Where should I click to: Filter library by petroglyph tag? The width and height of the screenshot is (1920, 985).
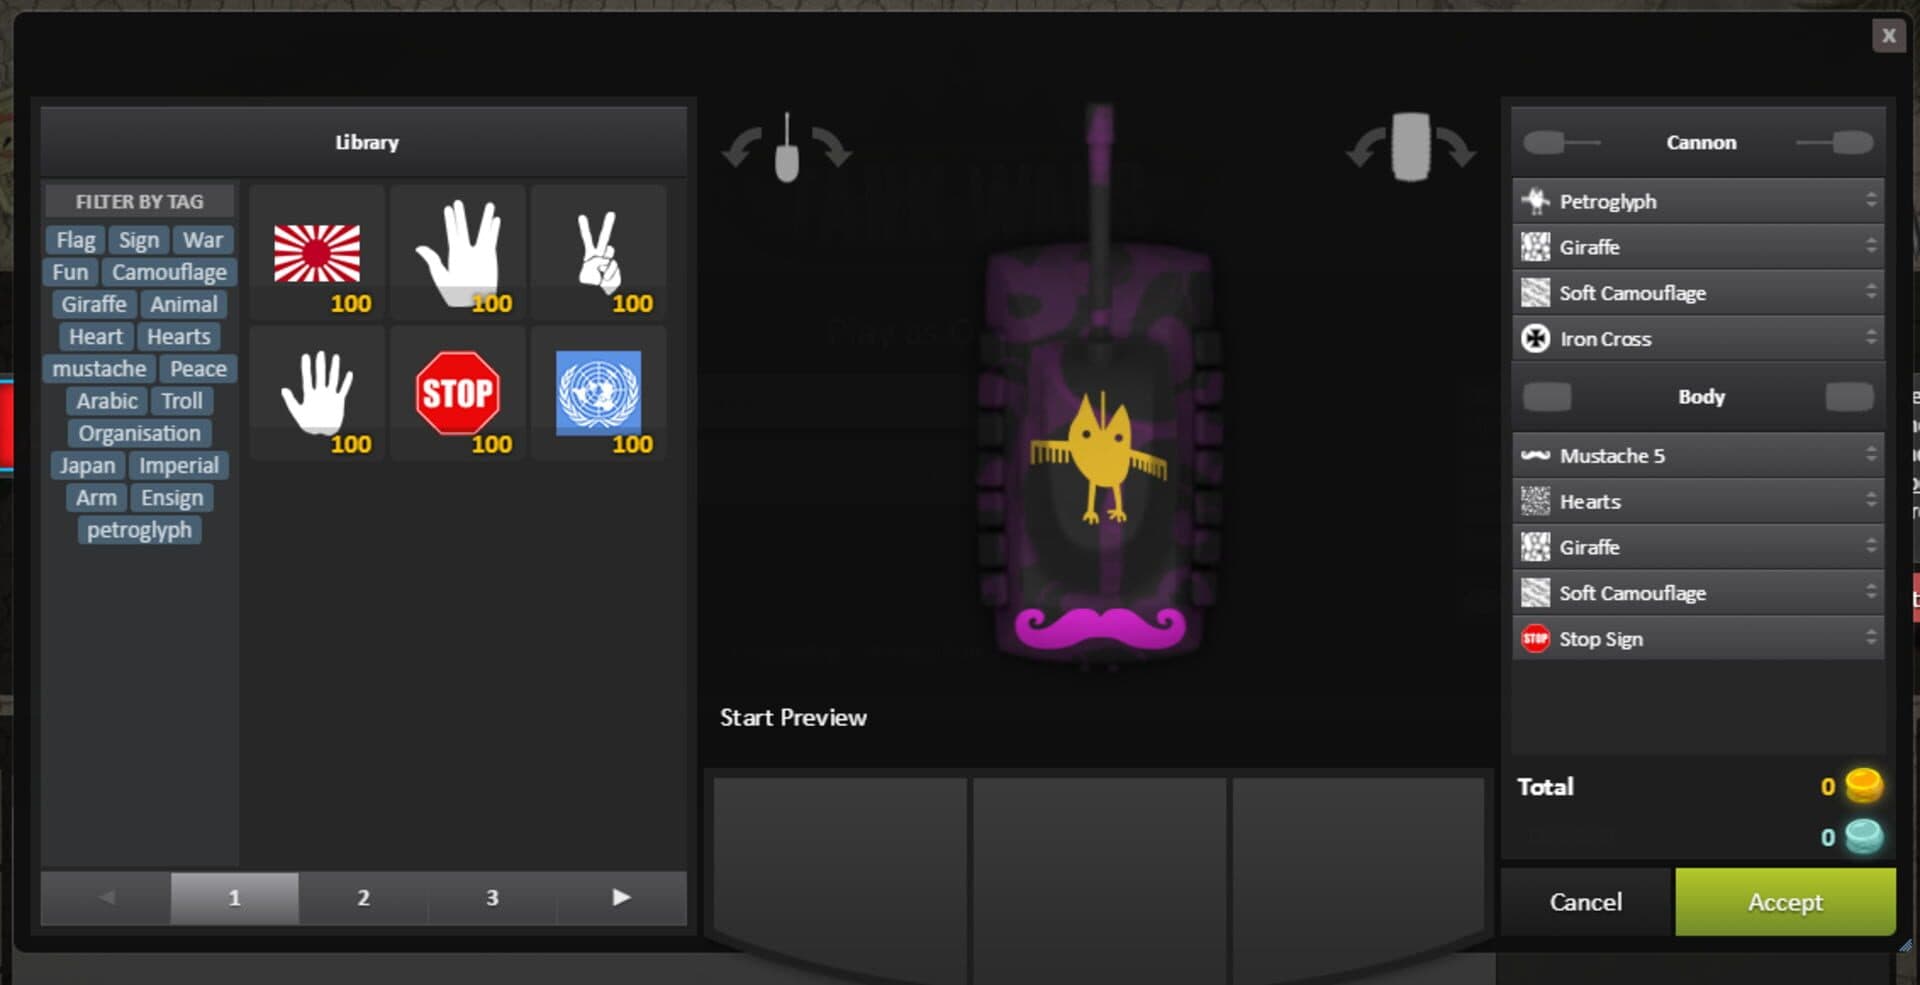tap(139, 530)
